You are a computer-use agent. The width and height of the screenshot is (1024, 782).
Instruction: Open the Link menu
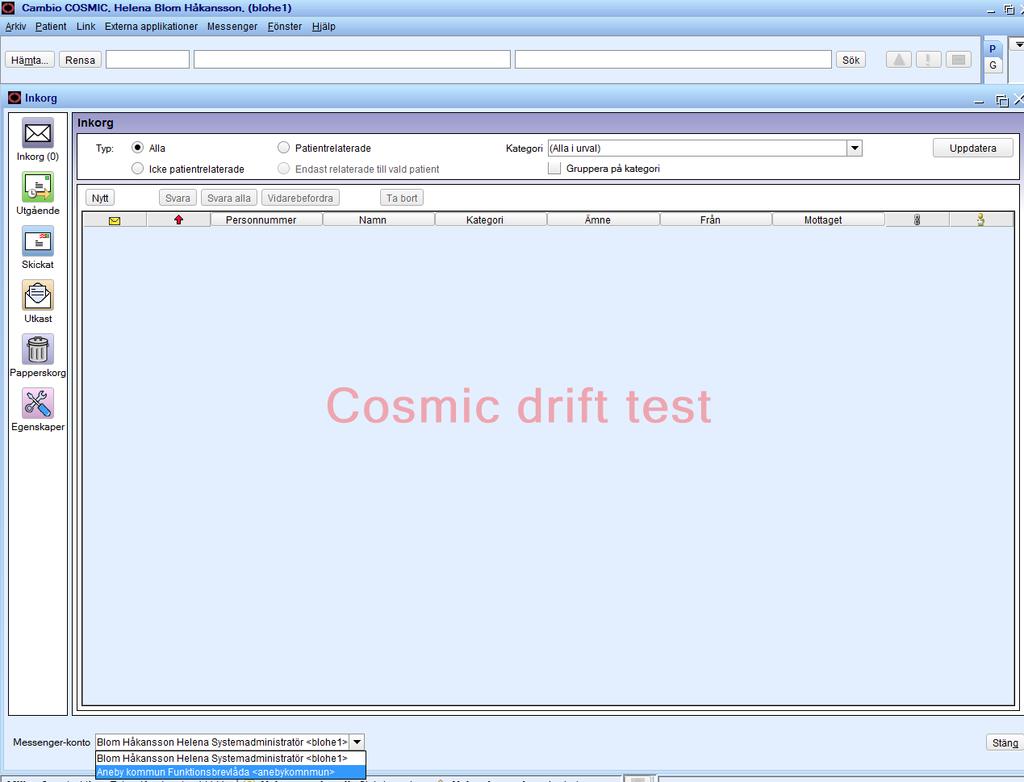tap(86, 26)
